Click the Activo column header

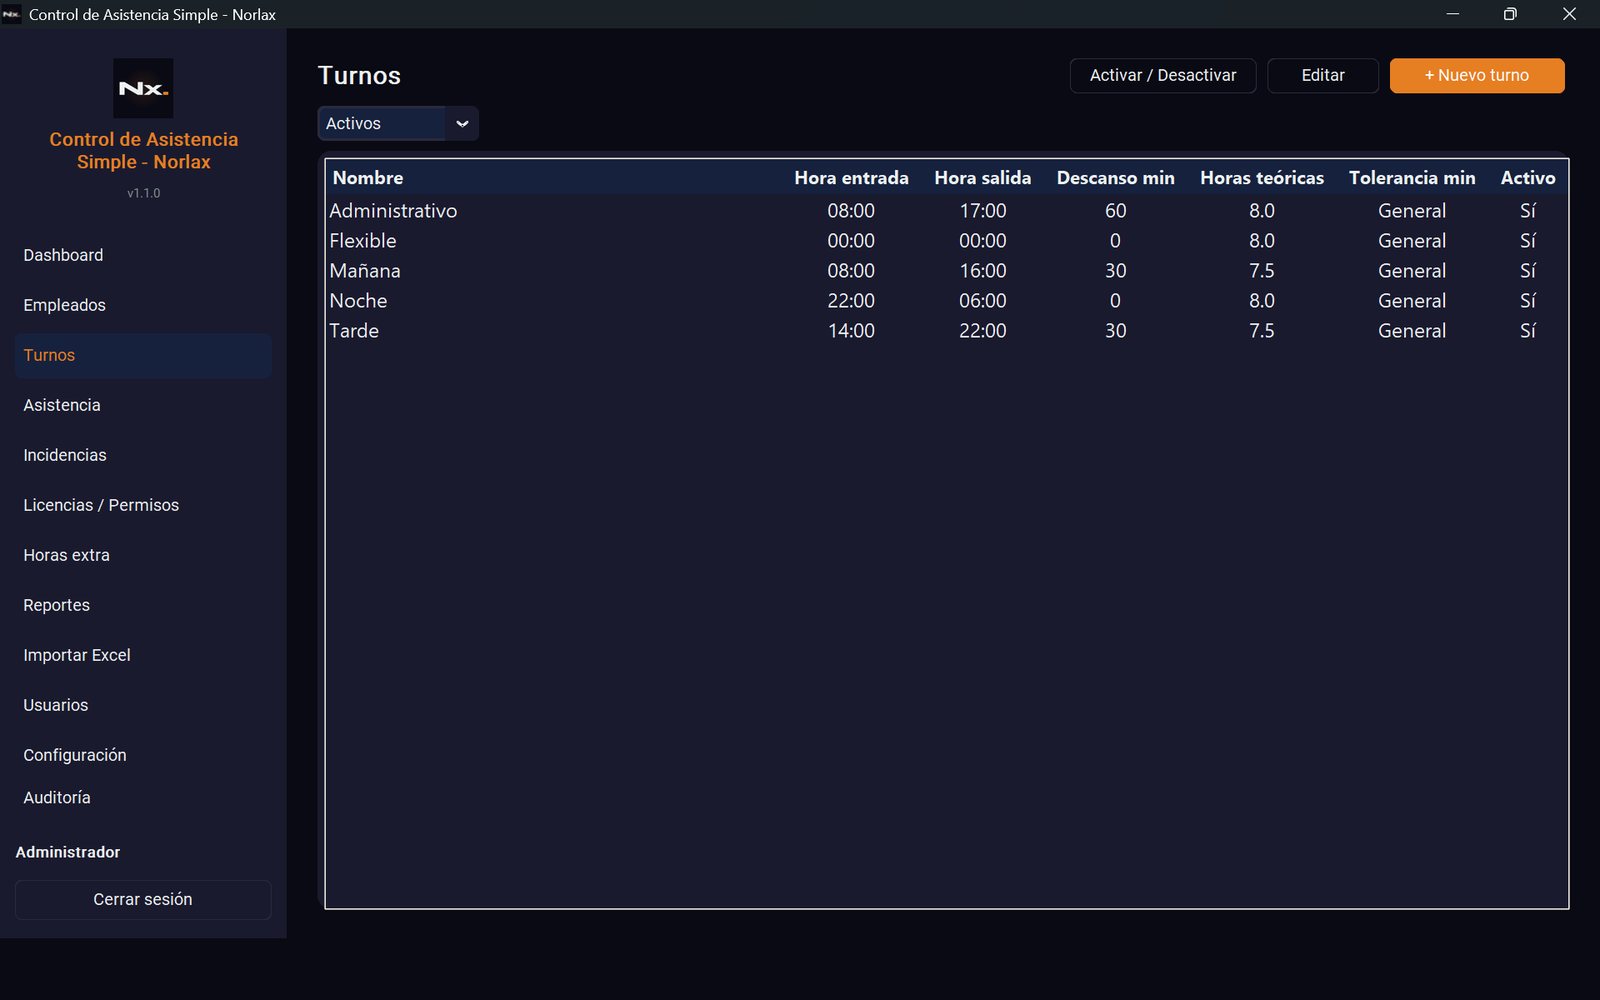pyautogui.click(x=1528, y=177)
